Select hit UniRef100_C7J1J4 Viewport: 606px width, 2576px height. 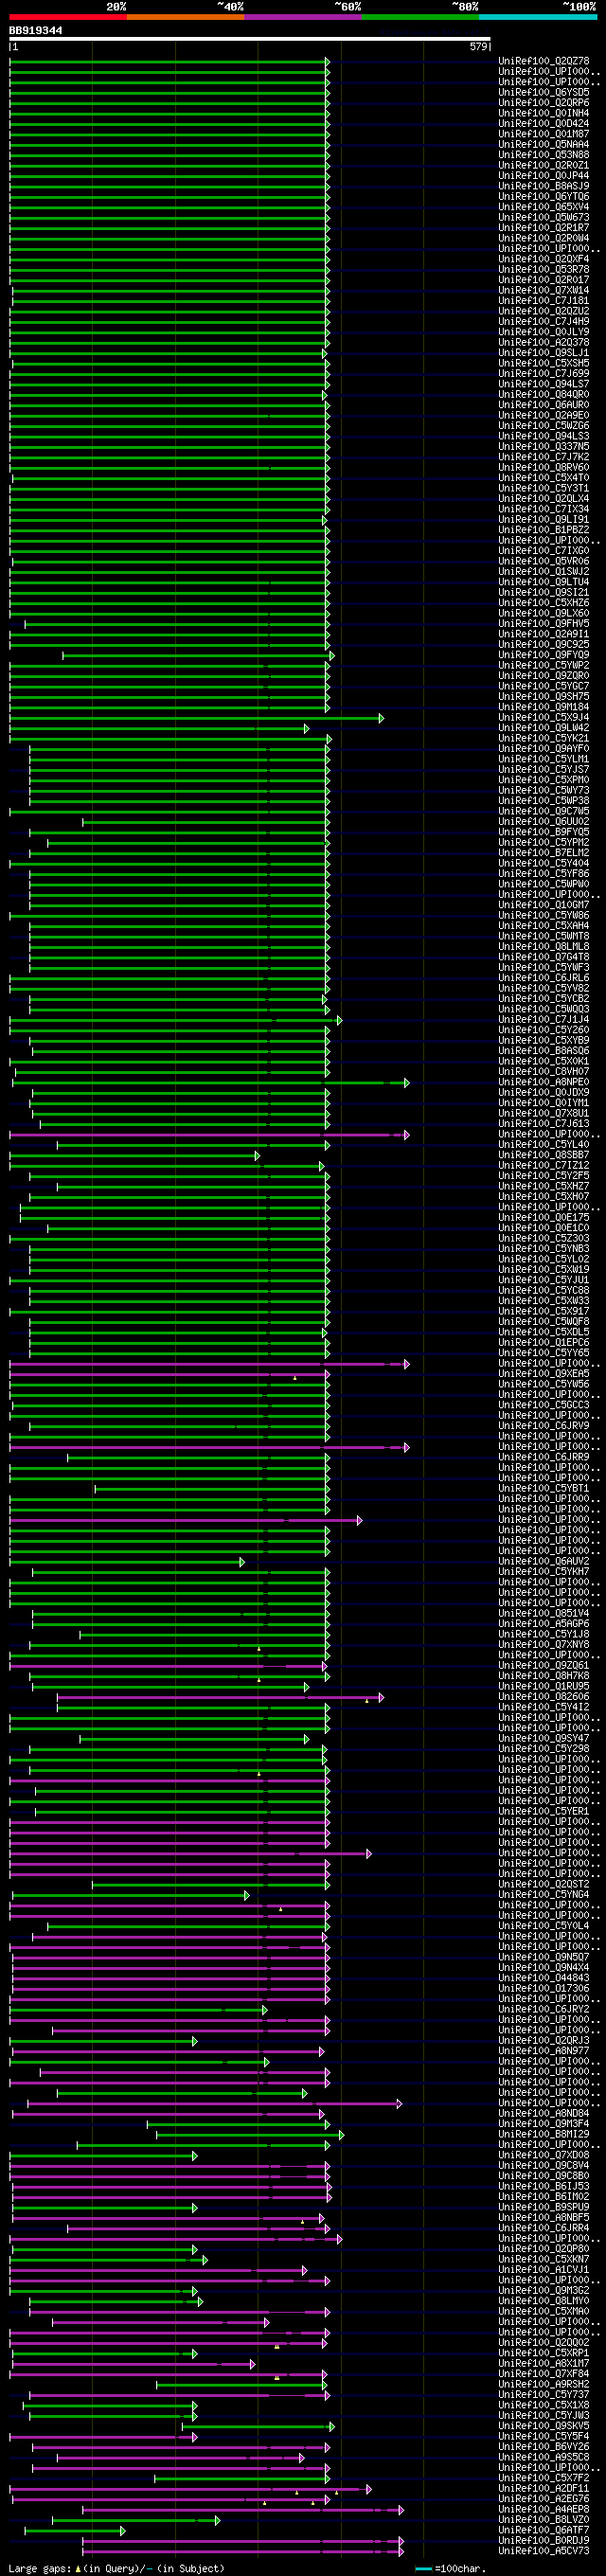[544, 1019]
